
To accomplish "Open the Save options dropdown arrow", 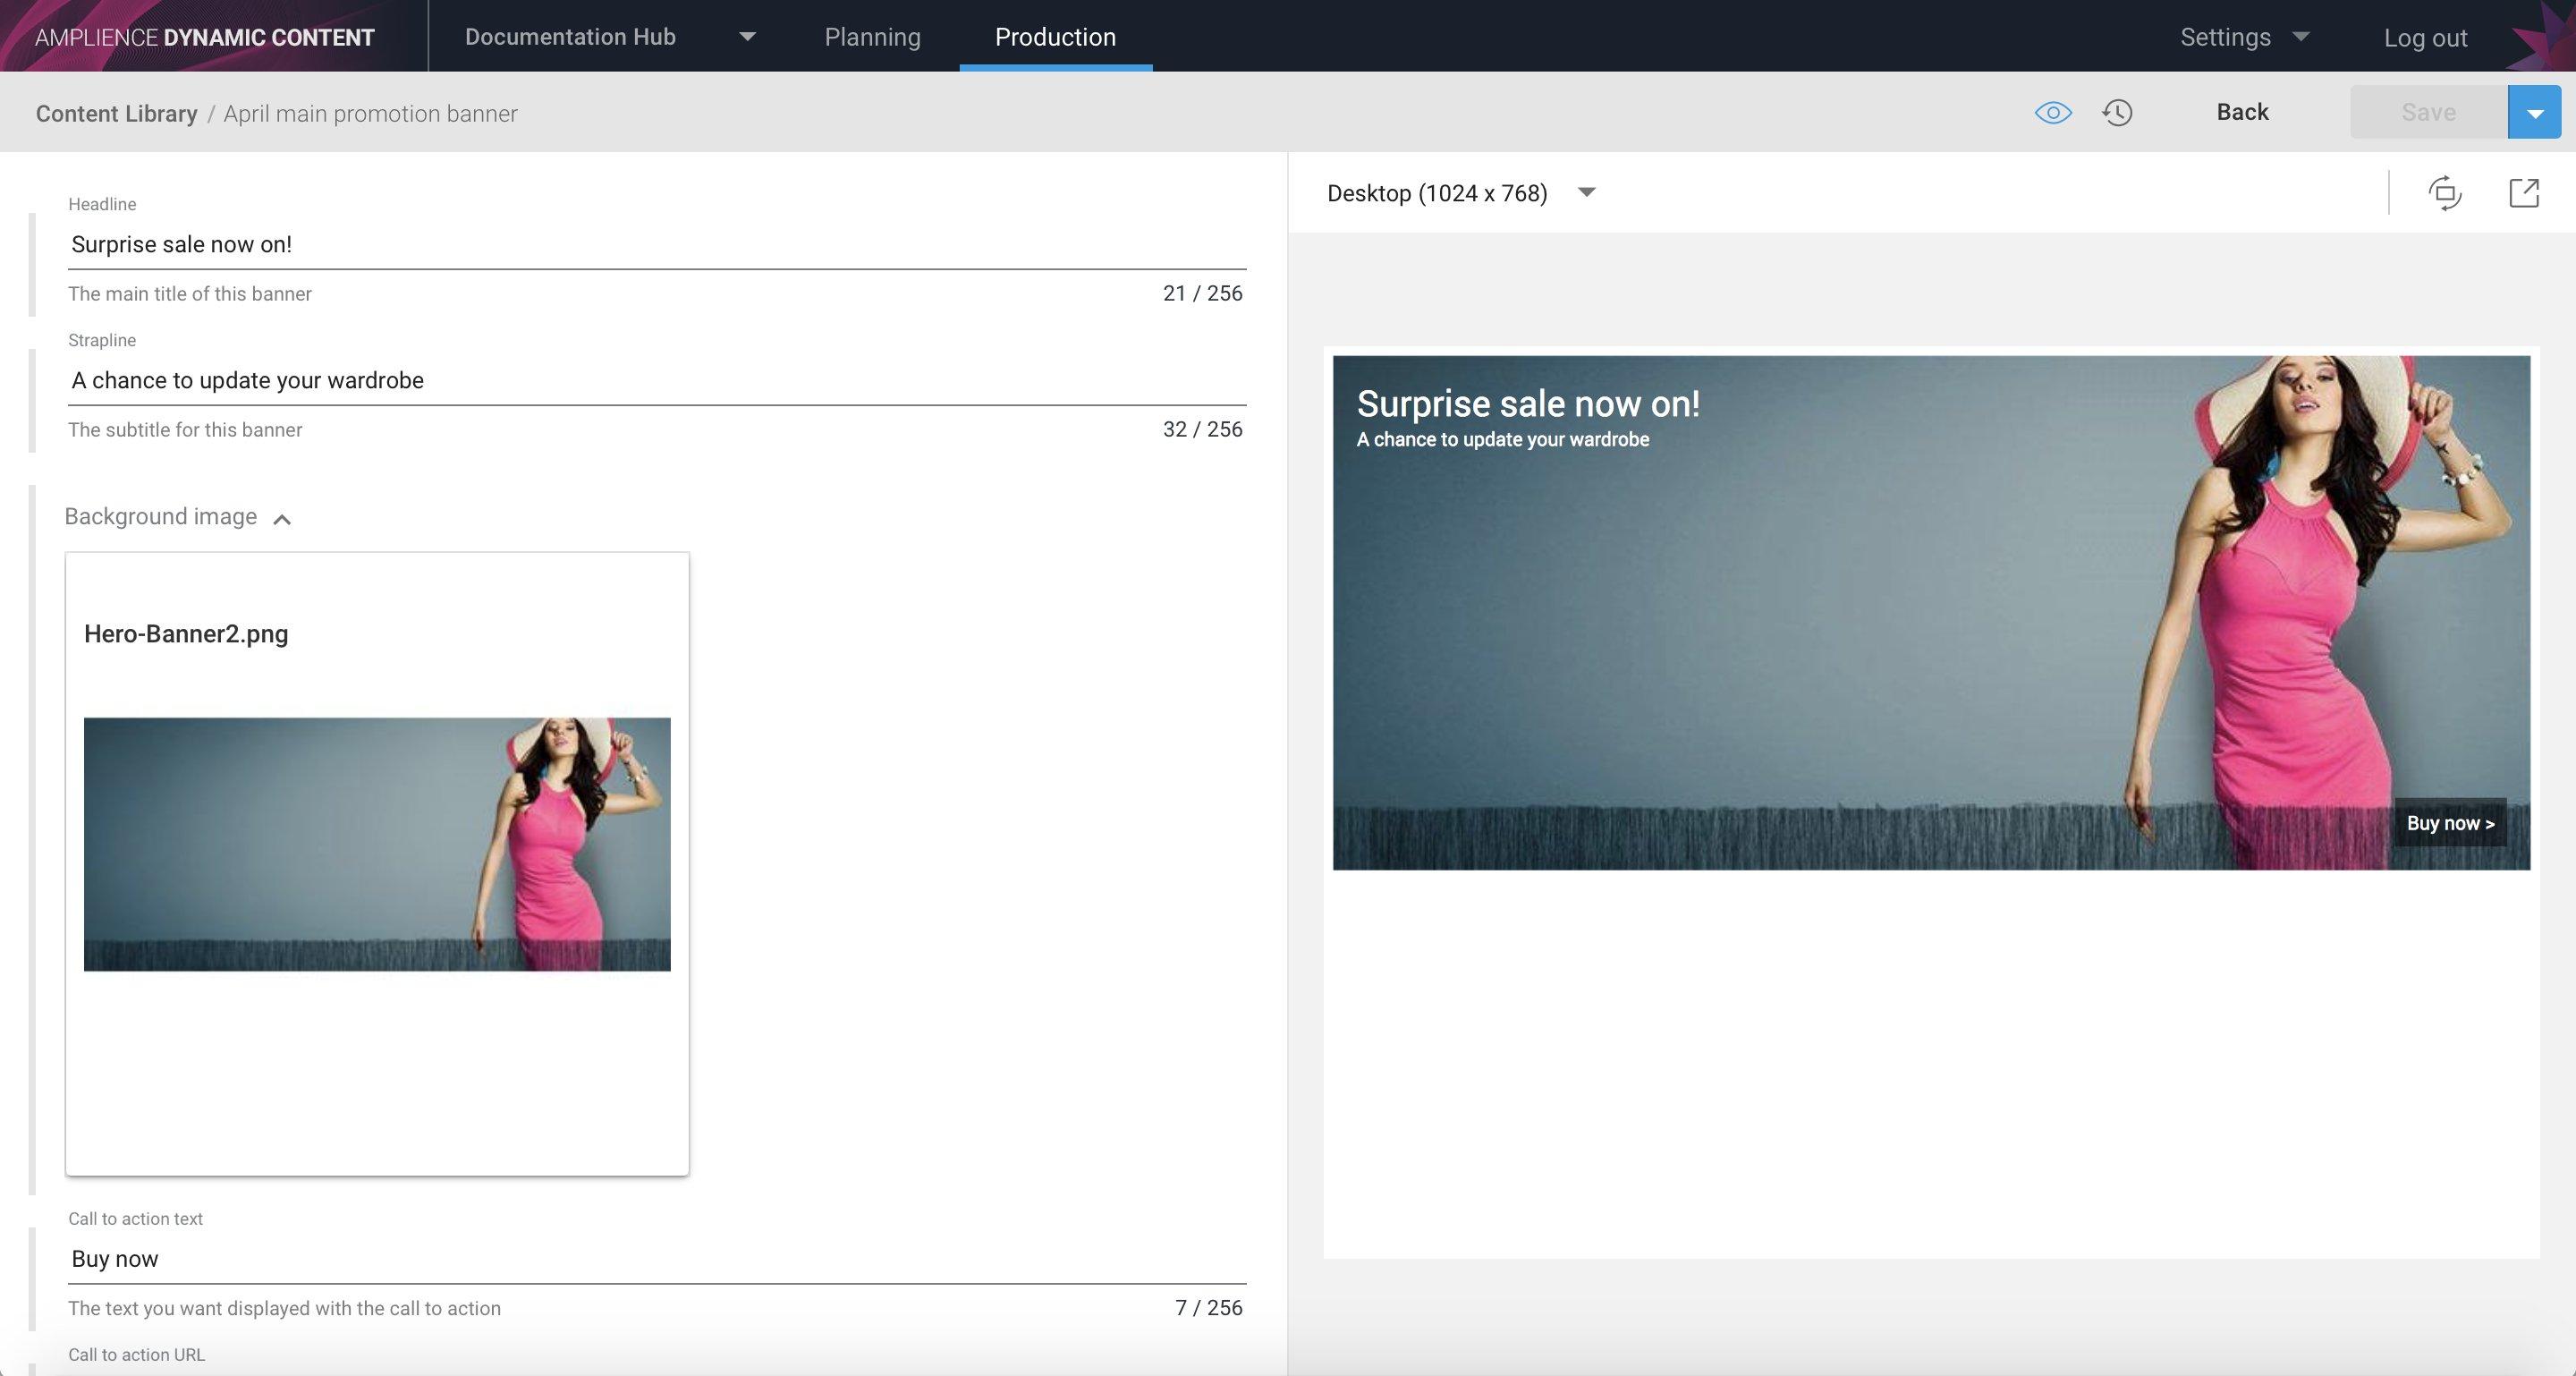I will pos(2534,113).
